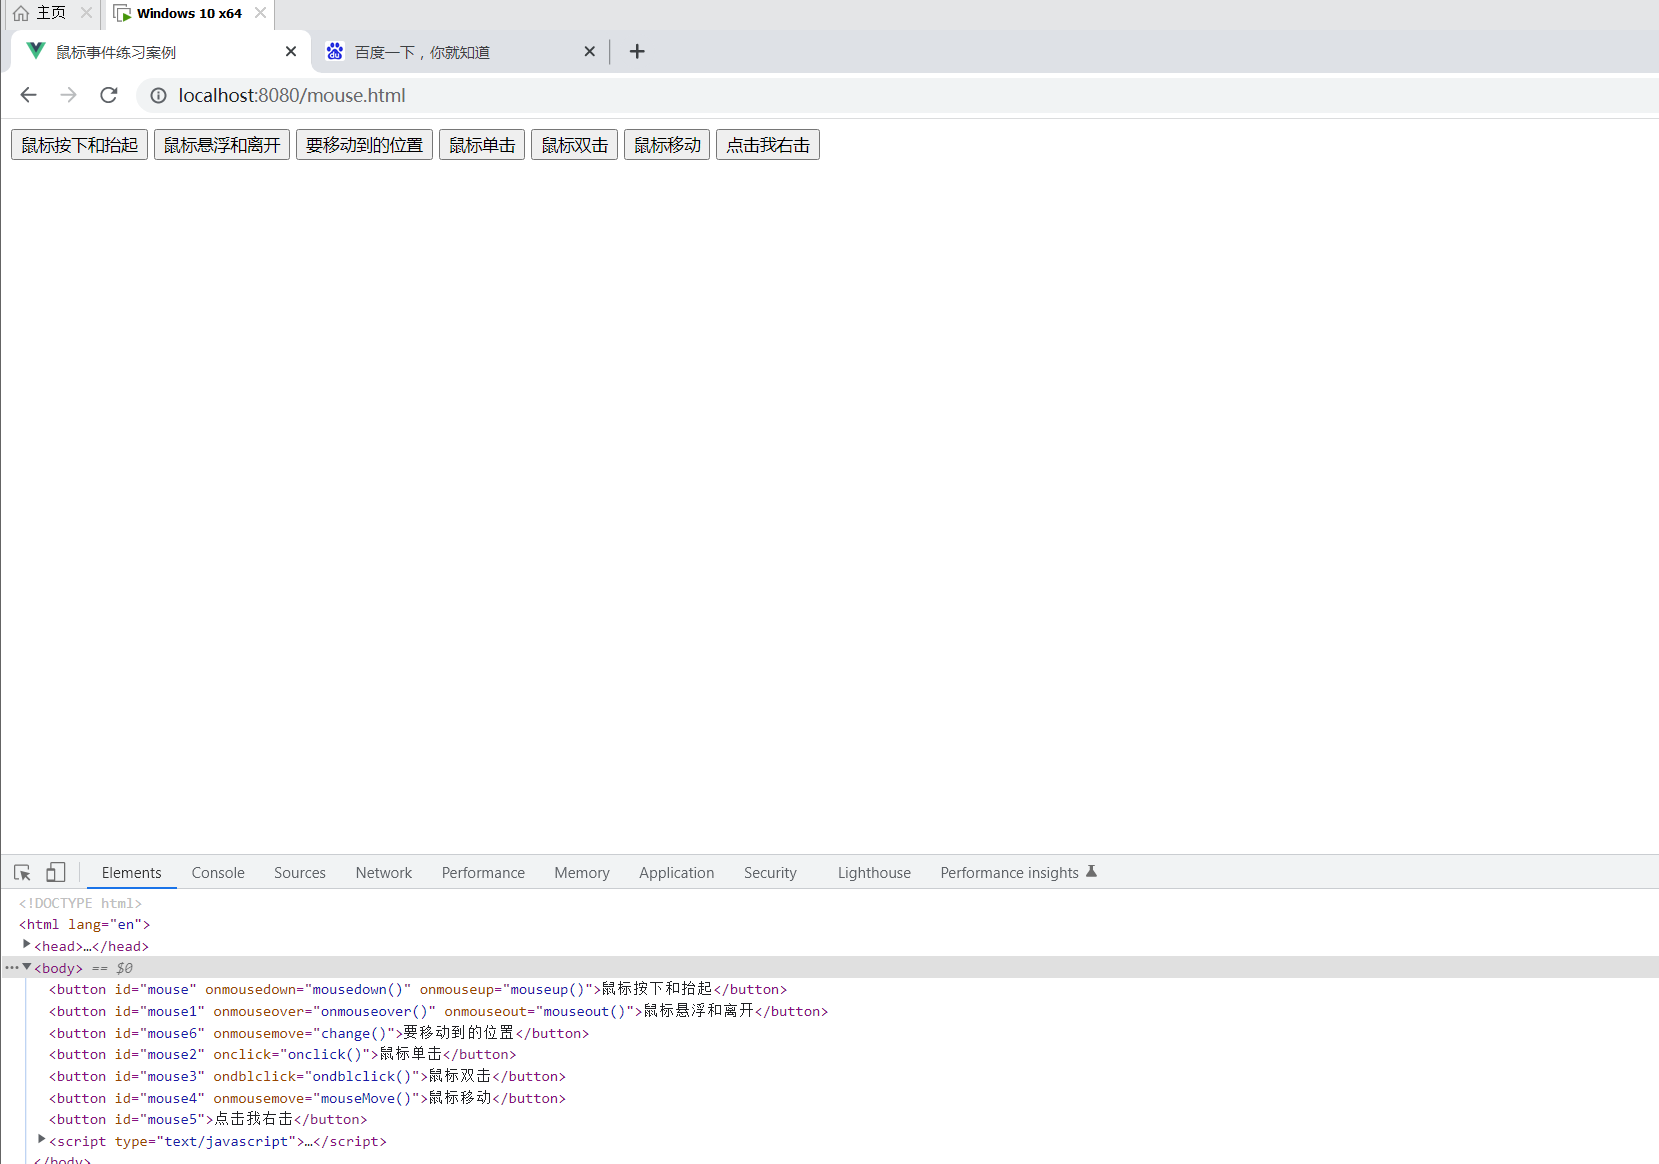Switch to 百度一下，你就知道 browser tab
The image size is (1659, 1164).
click(460, 52)
